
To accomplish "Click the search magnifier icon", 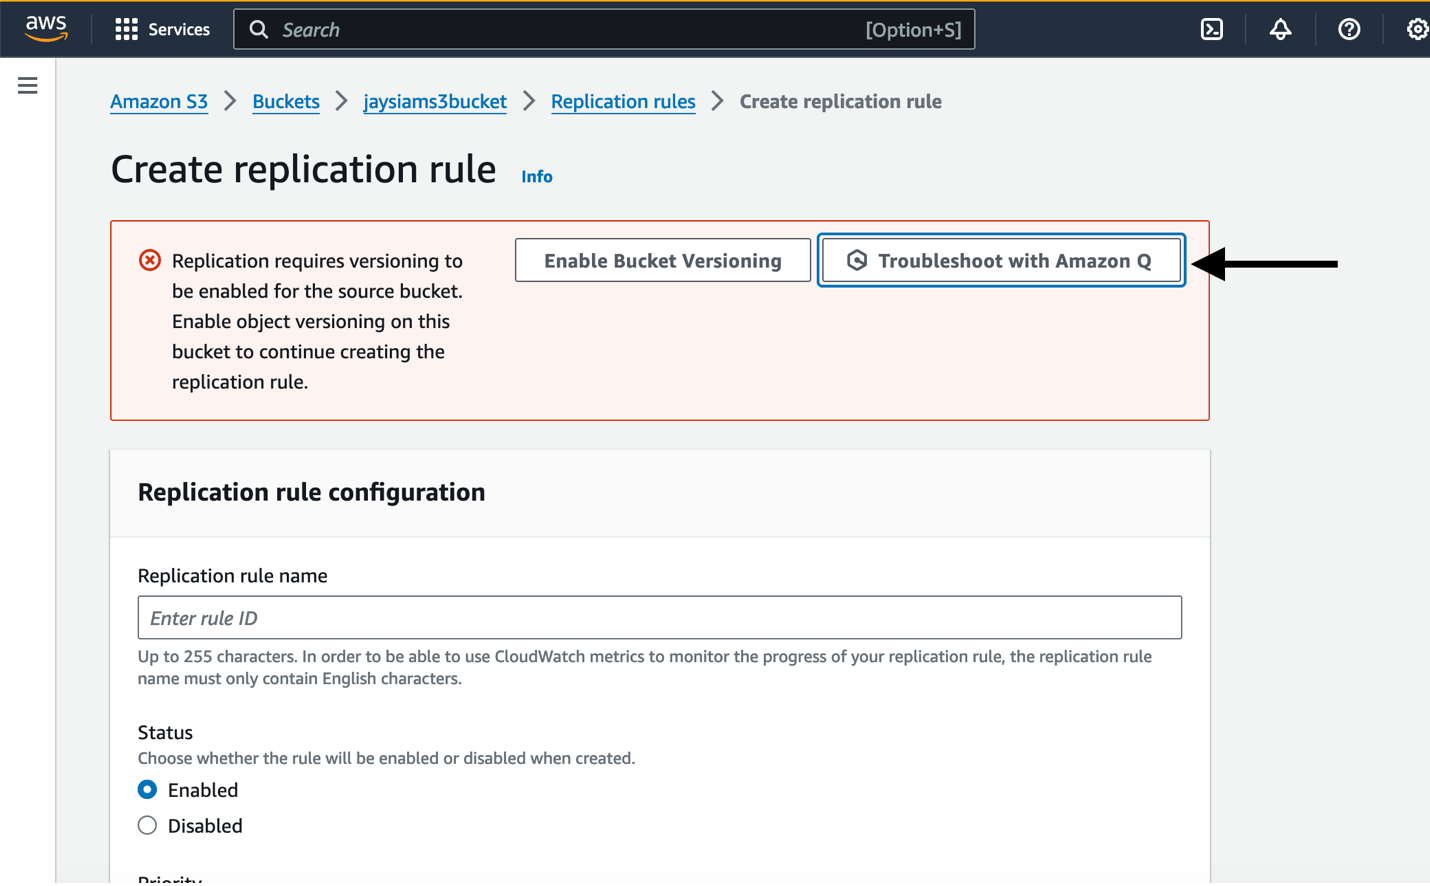I will tap(259, 29).
